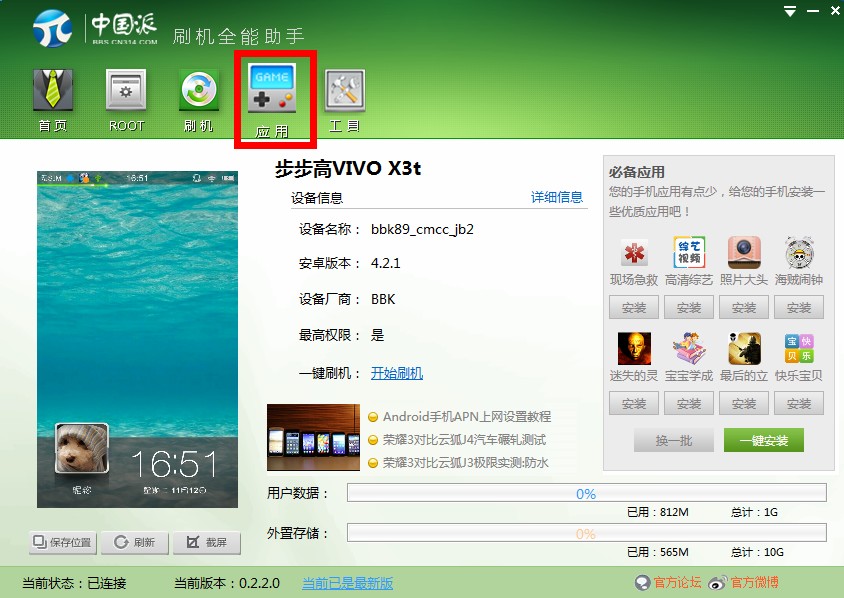This screenshot has width=844, height=598.
Task: Open the 应用 game apps icon
Action: point(272,89)
